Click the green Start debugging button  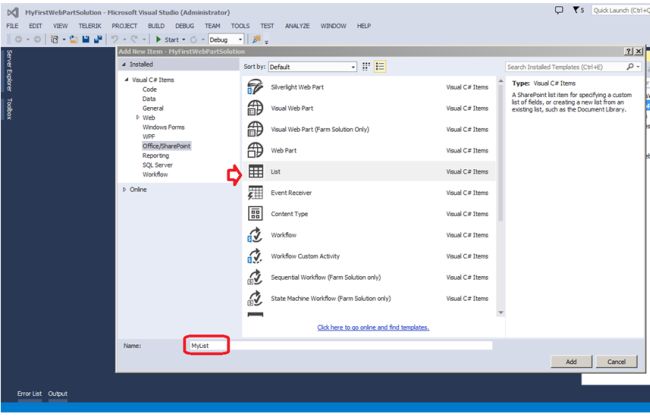pos(167,39)
